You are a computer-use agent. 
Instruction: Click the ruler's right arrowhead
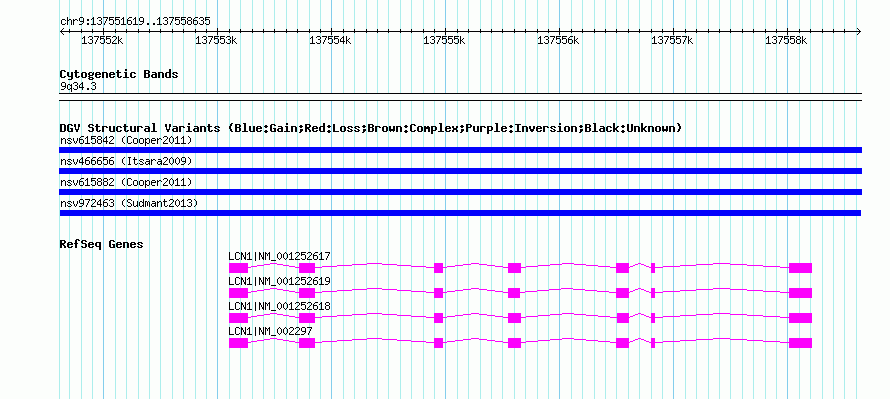(x=859, y=31)
